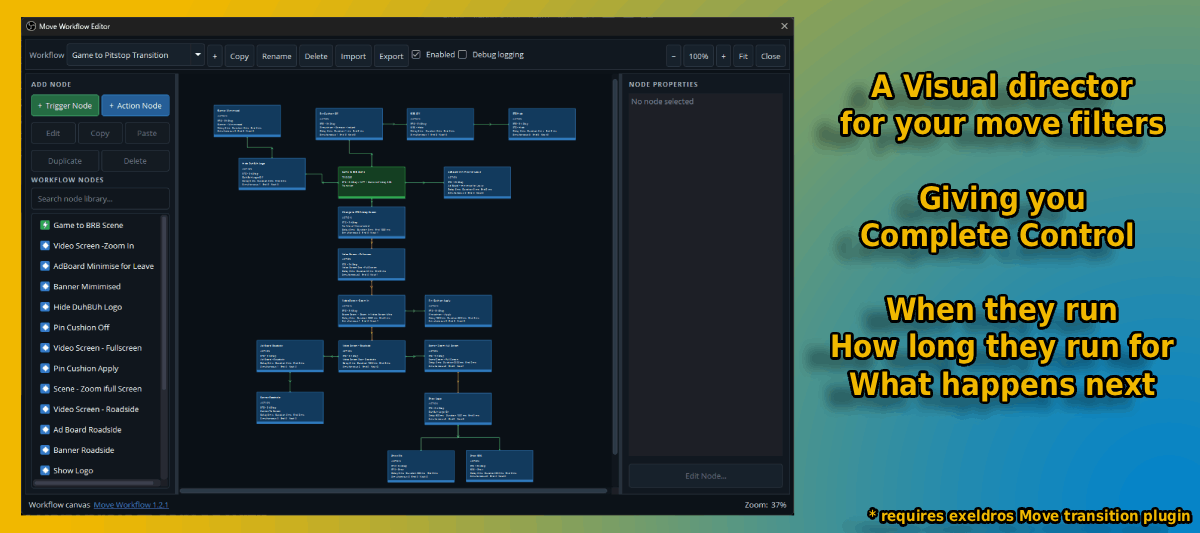
Task: Click the Close button in the toolbar
Action: pos(770,56)
